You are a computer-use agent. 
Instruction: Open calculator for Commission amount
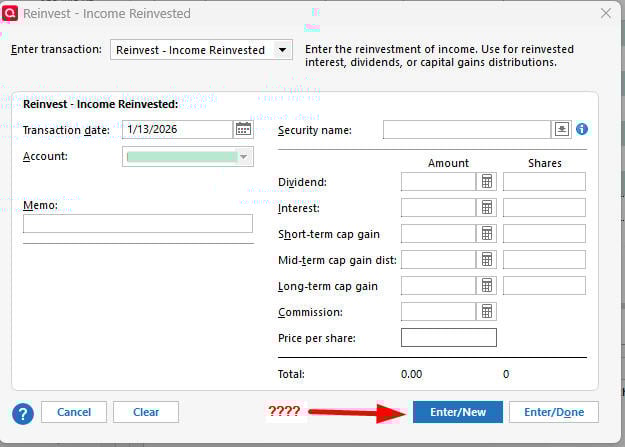486,311
